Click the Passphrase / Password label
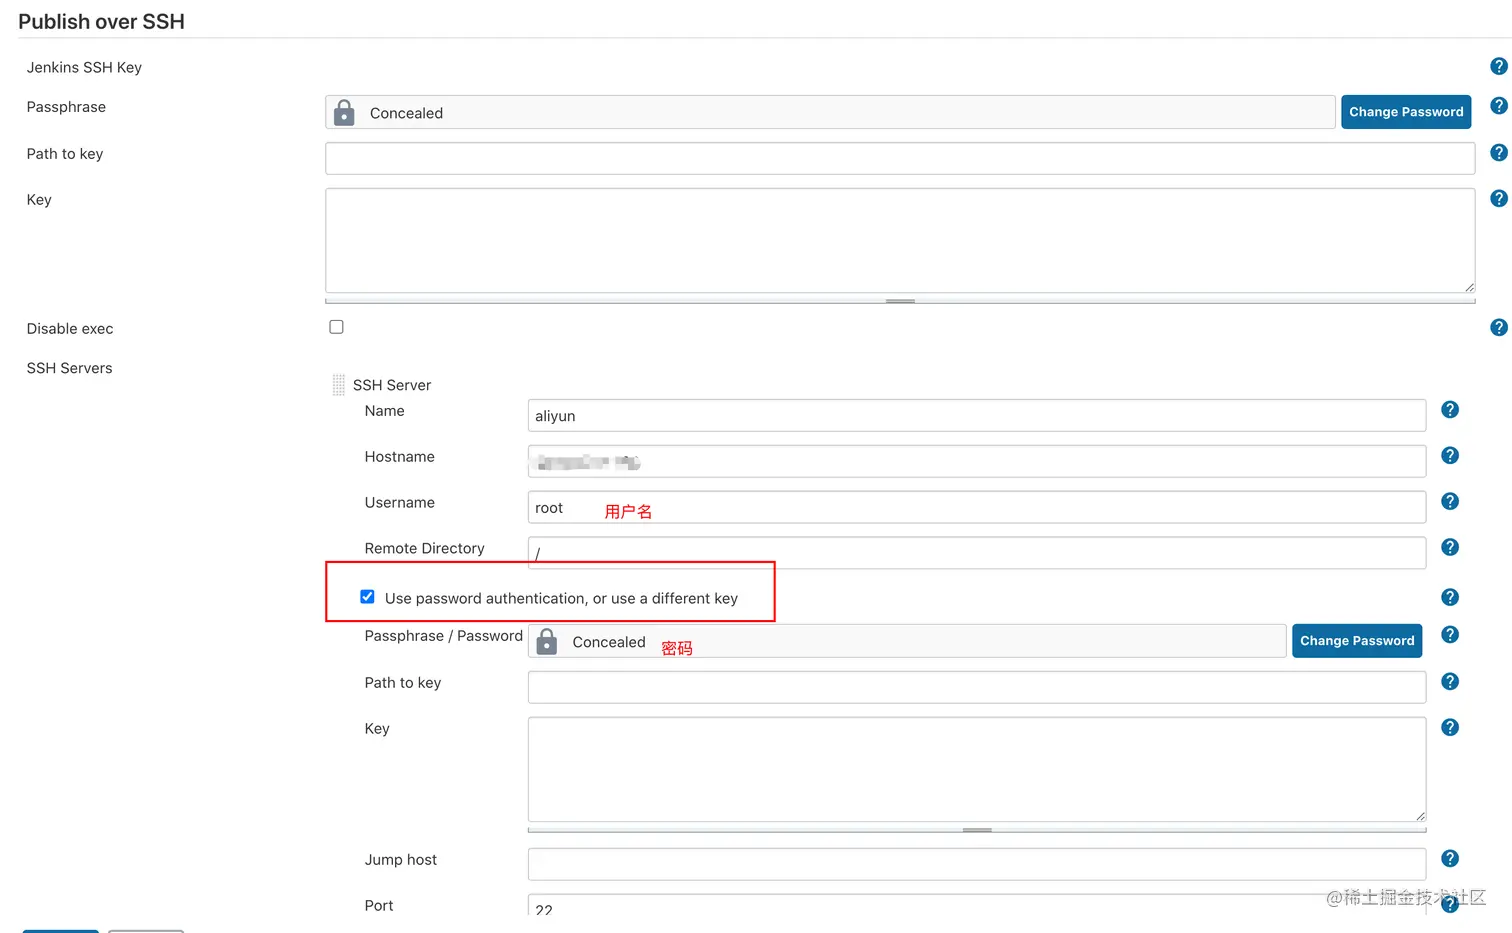Image resolution: width=1512 pixels, height=933 pixels. [x=443, y=636]
